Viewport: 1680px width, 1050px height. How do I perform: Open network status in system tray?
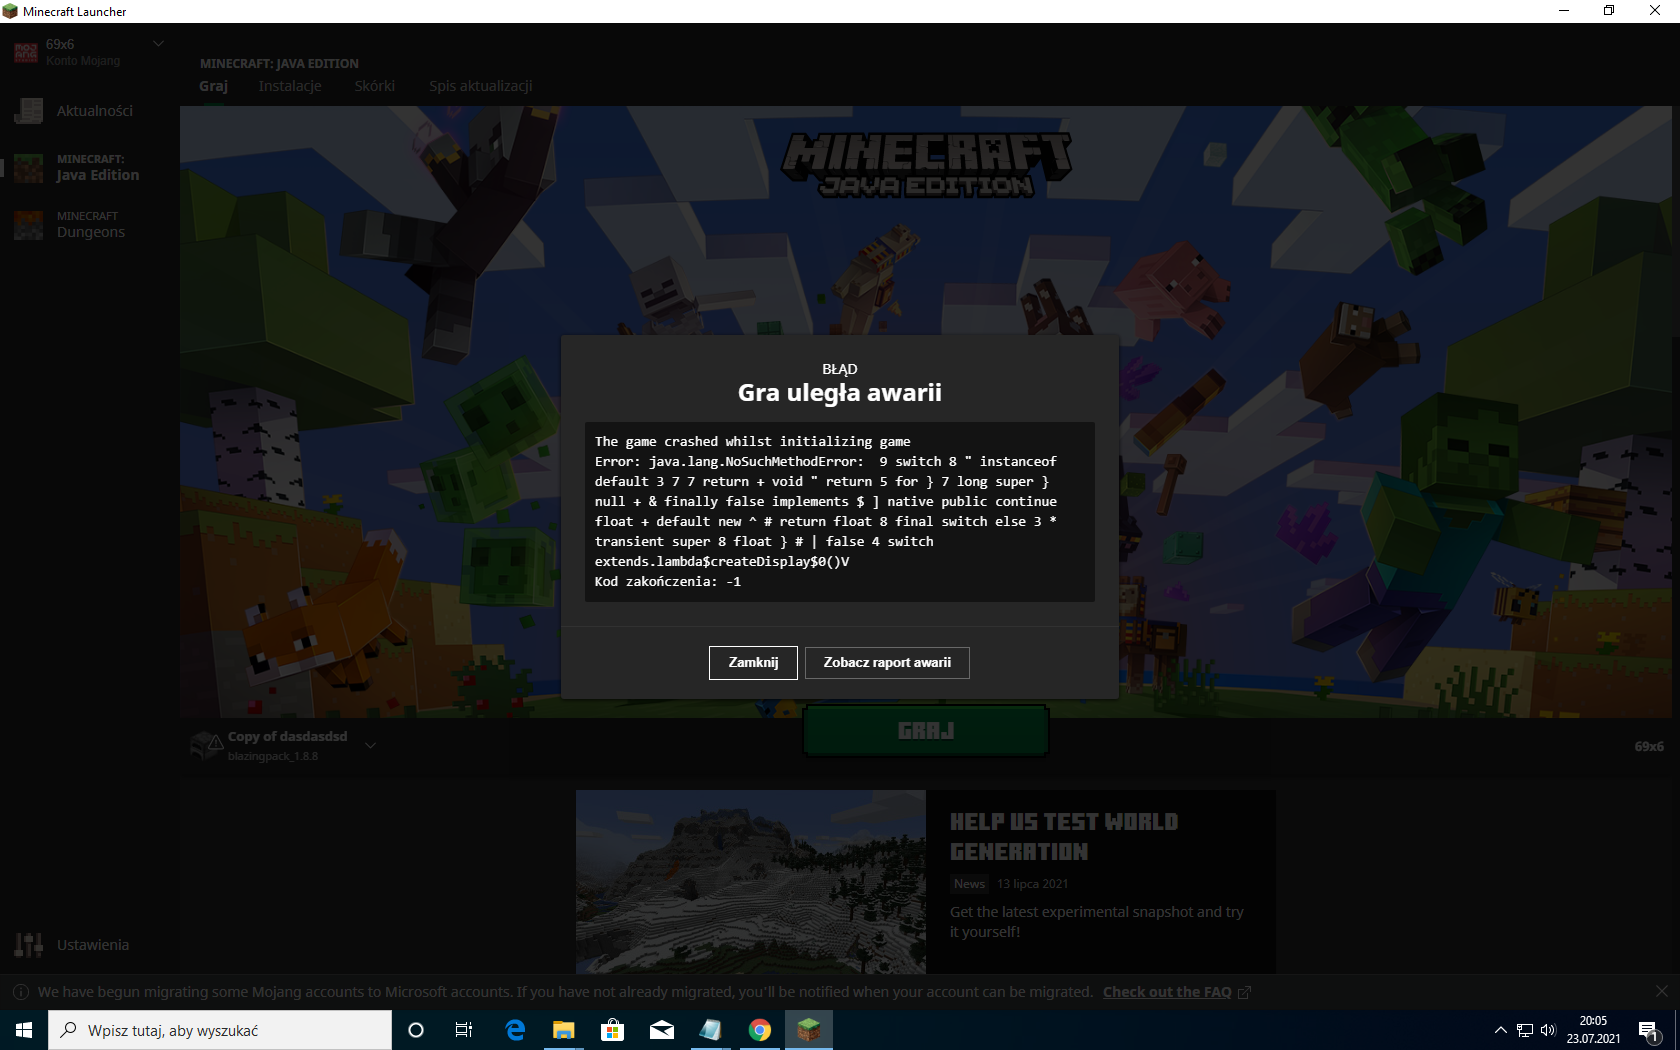(1525, 1030)
